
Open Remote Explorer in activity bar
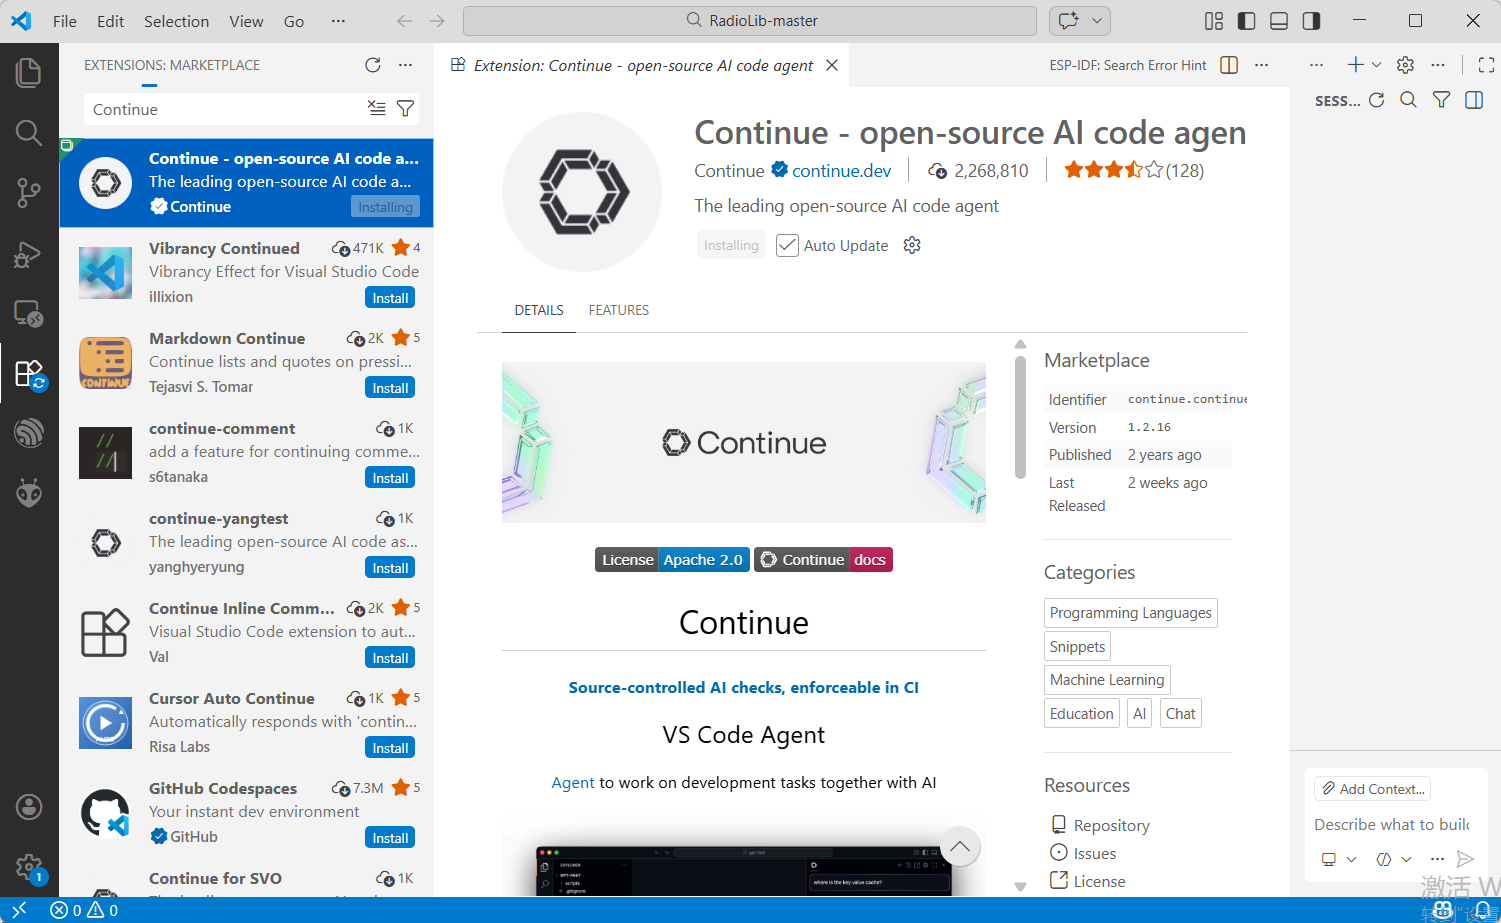tap(29, 314)
